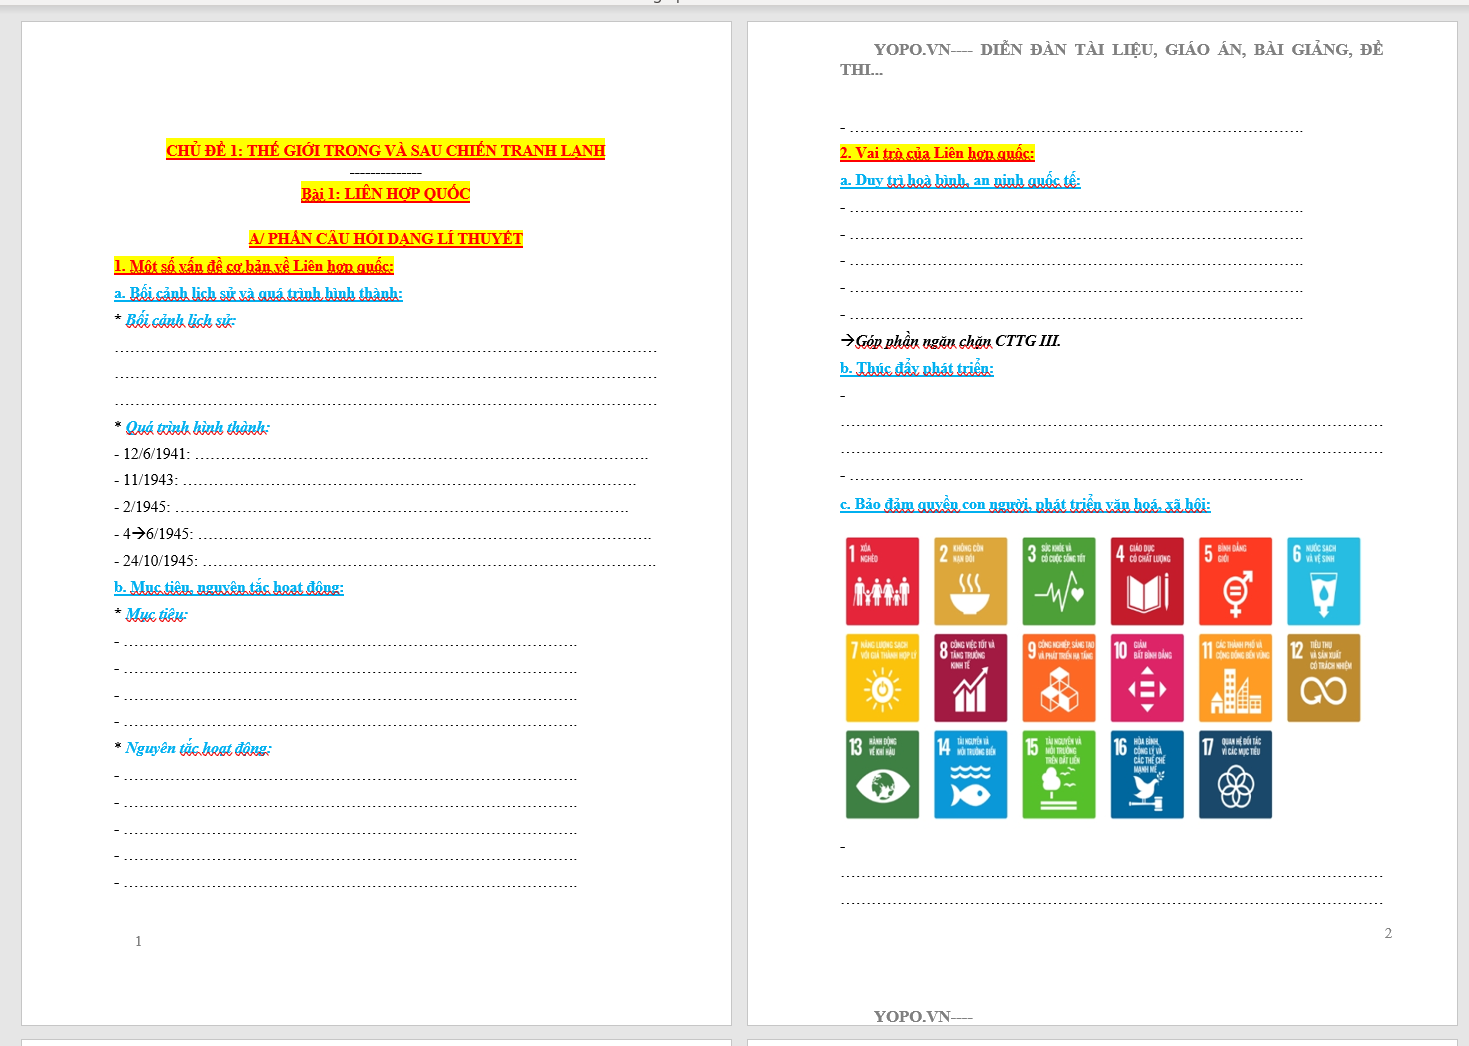The width and height of the screenshot is (1469, 1046).
Task: Click the SDG 1 'Xóa nghèo' red icon
Action: click(882, 581)
